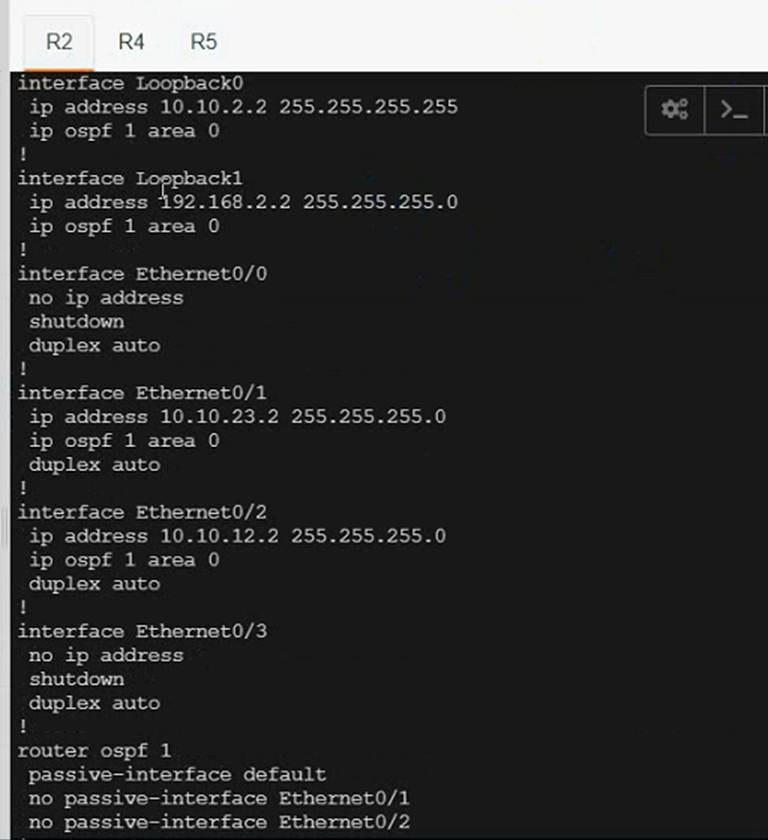Click the 'no passive-interface Ethernet0/2' line
The width and height of the screenshot is (768, 840).
pyautogui.click(x=219, y=823)
